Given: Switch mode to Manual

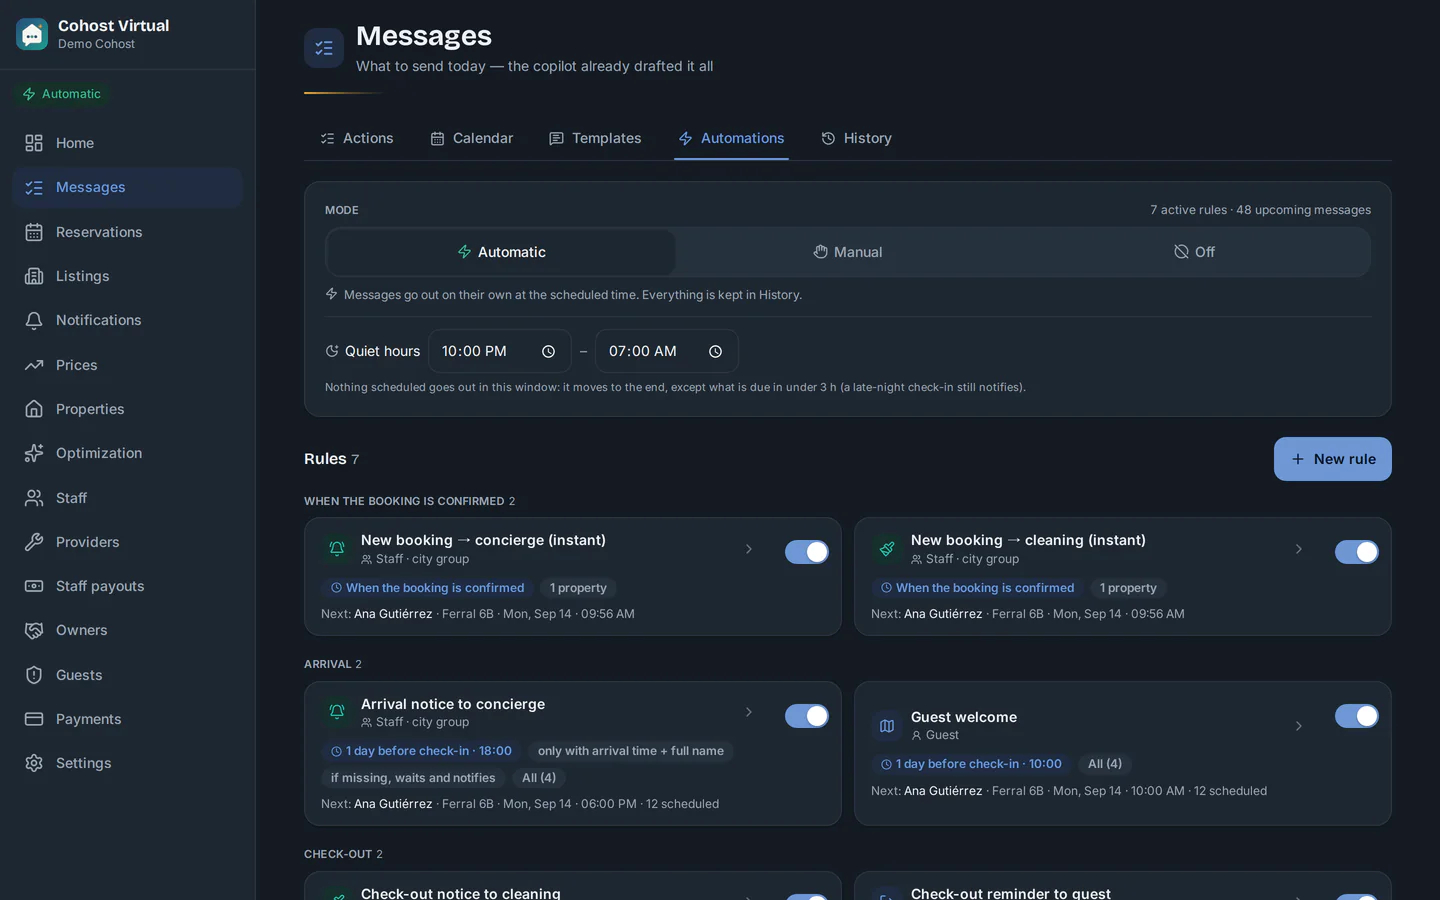Looking at the screenshot, I should pos(848,252).
